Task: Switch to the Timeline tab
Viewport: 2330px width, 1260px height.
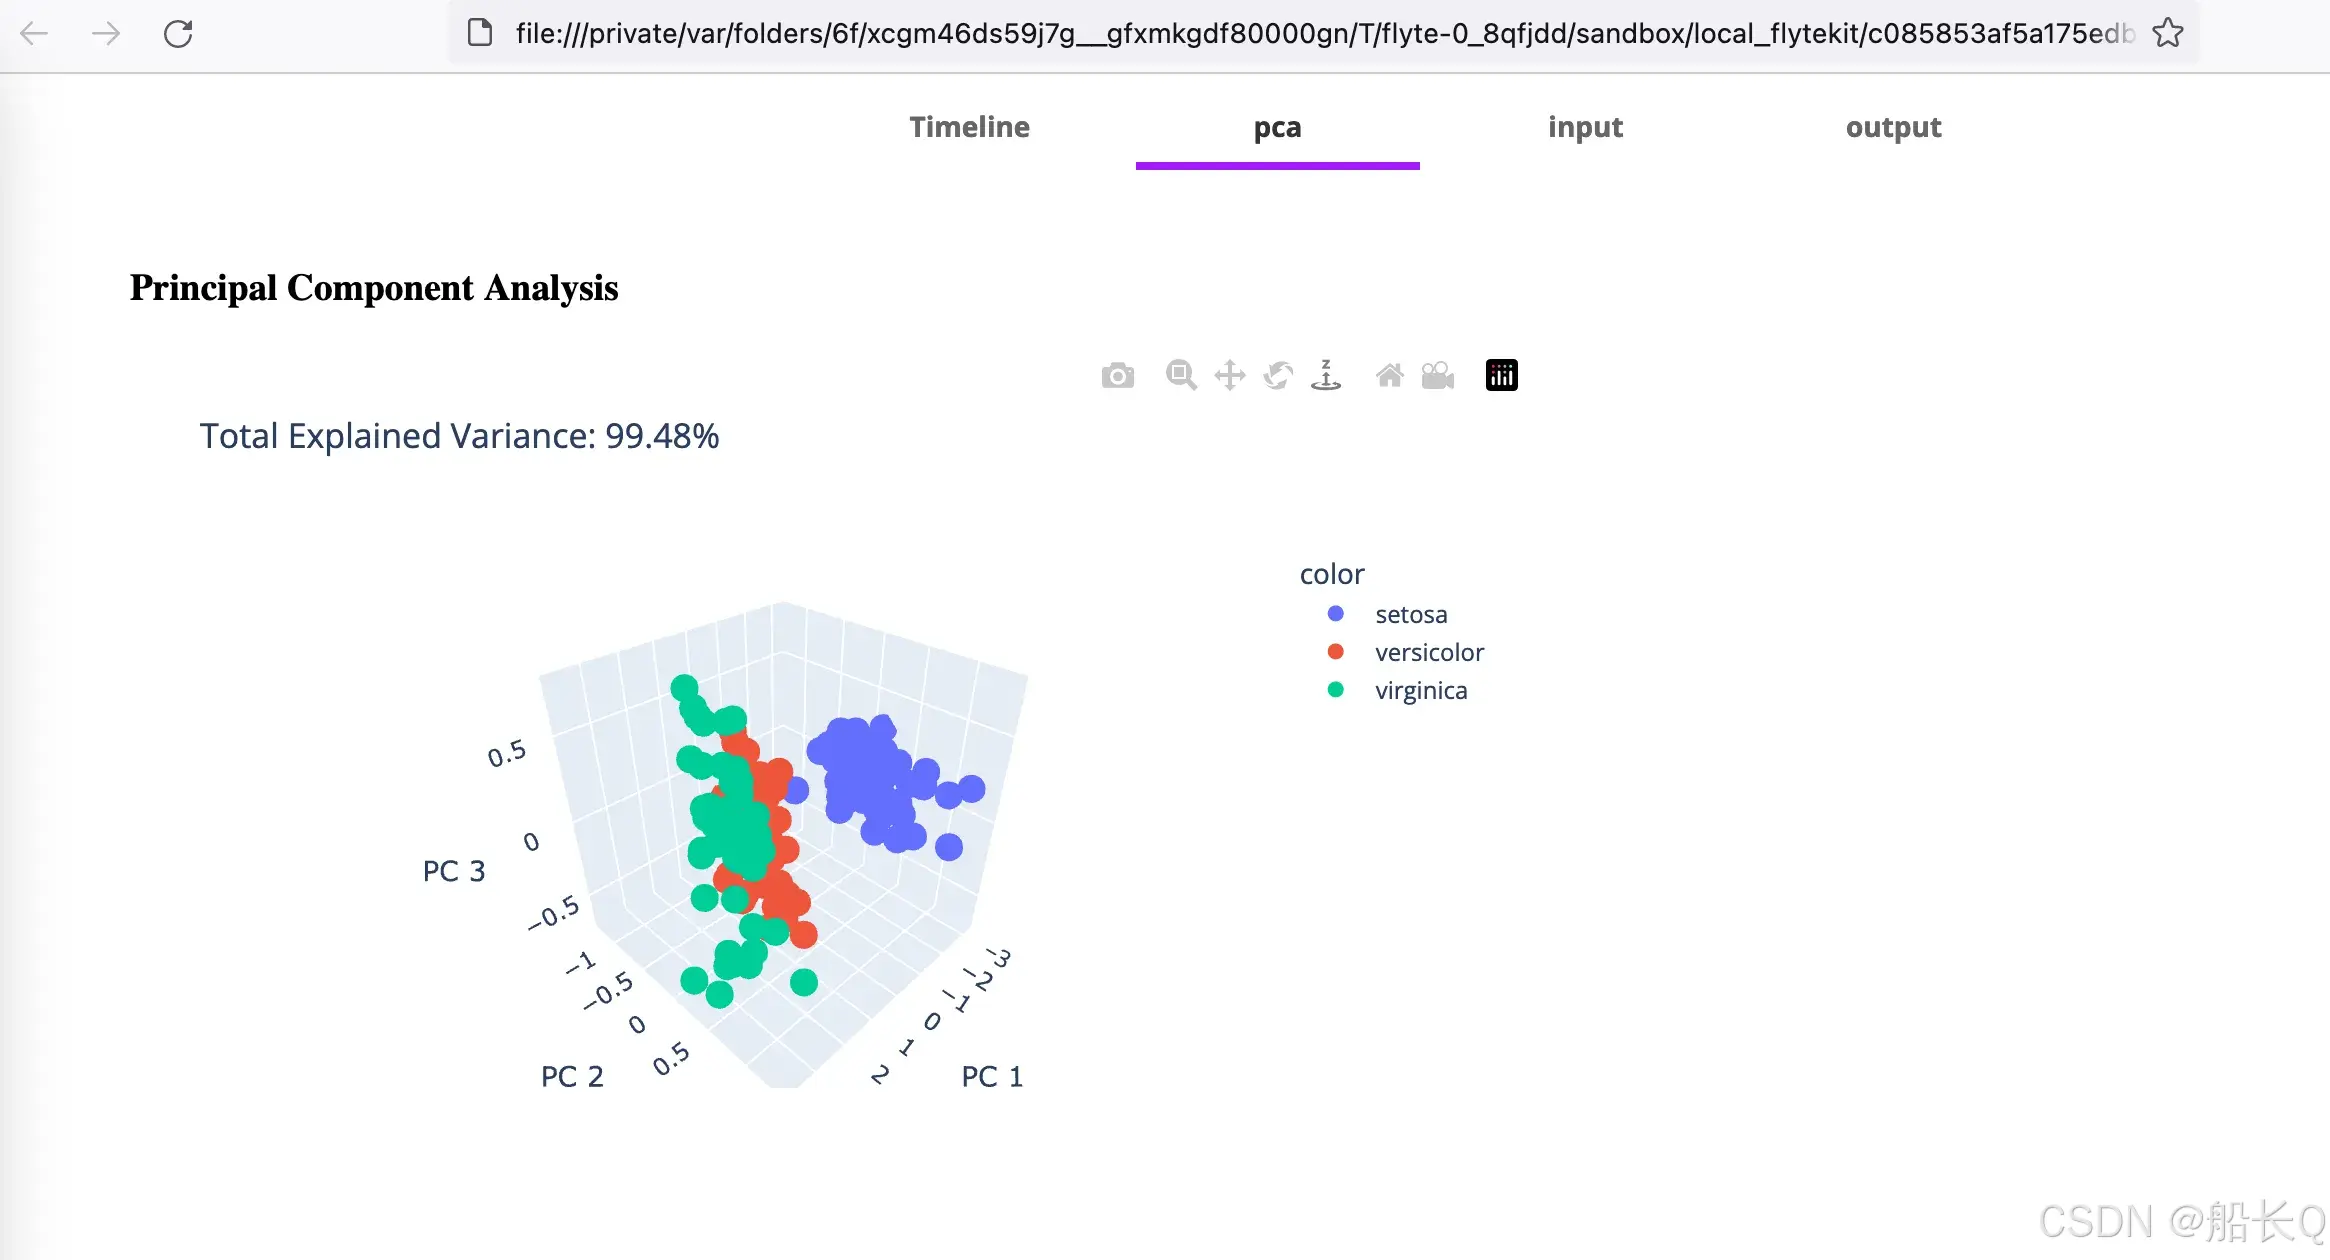Action: click(x=969, y=127)
